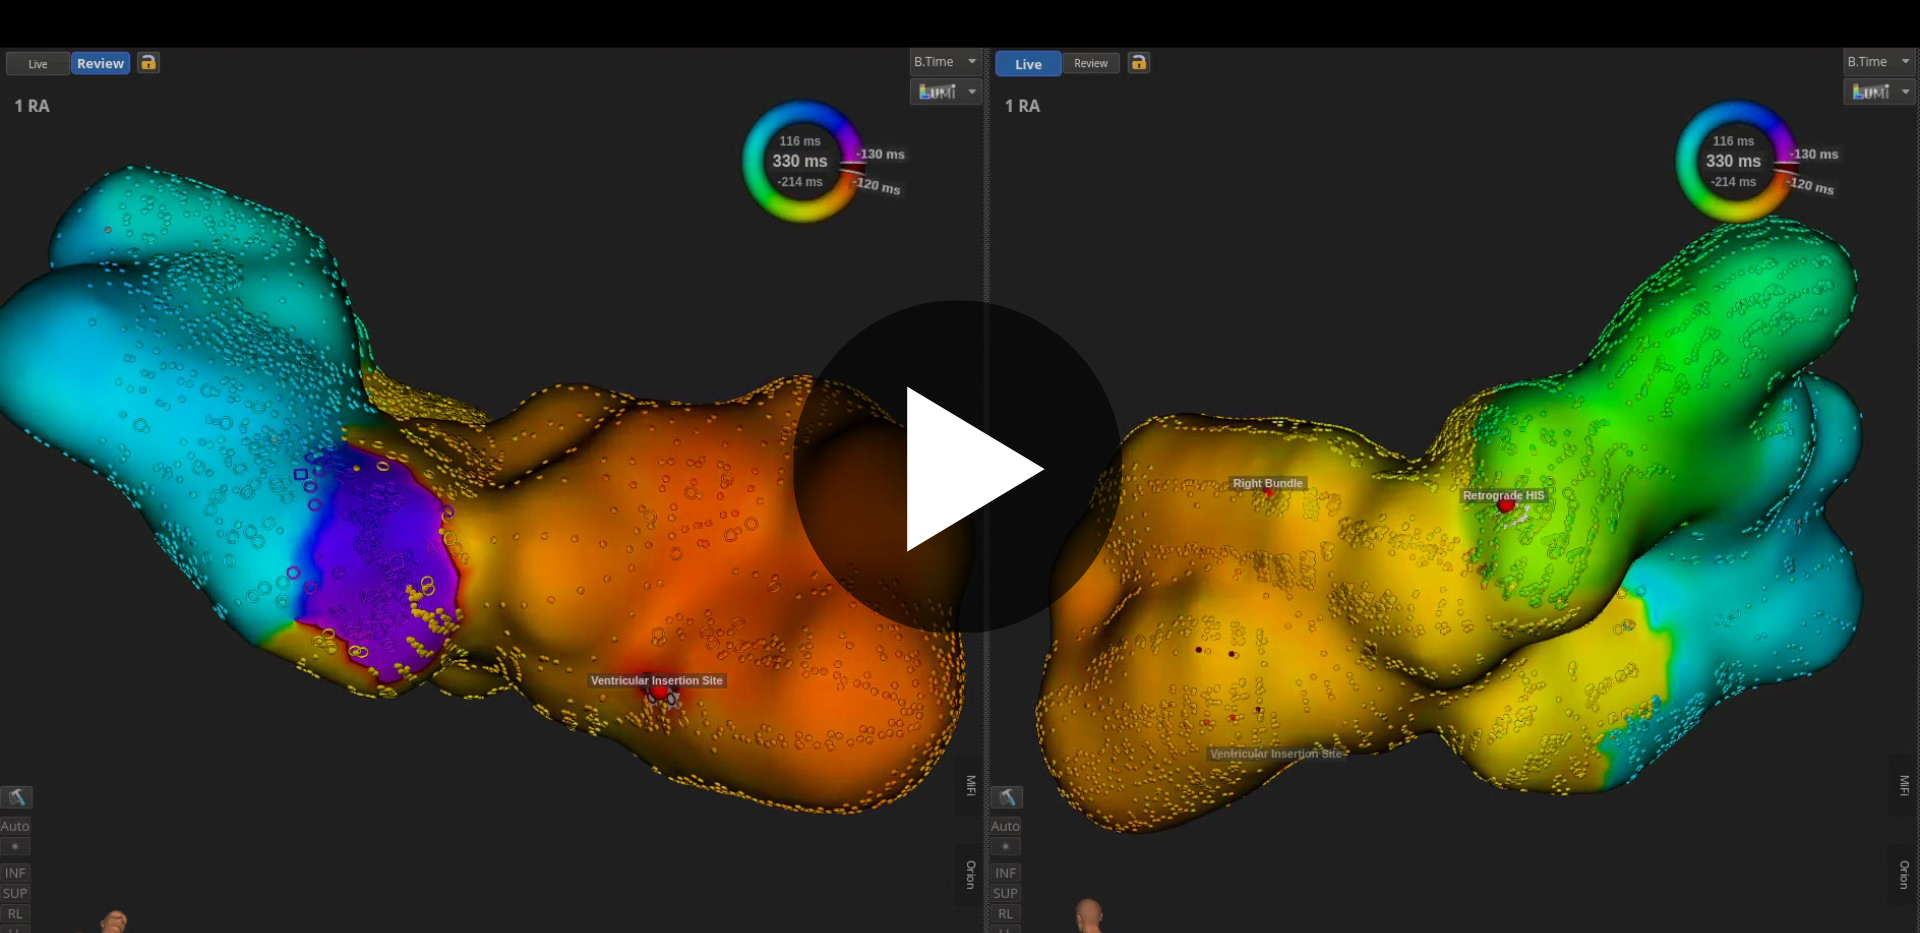This screenshot has height=933, width=1920.
Task: Switch right panel to Review mode
Action: point(1090,64)
